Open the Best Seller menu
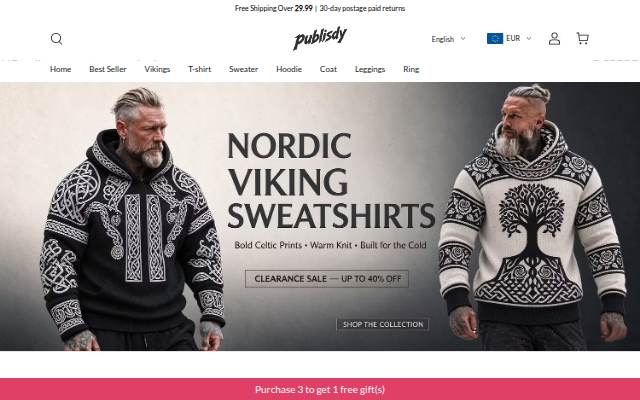 (108, 69)
